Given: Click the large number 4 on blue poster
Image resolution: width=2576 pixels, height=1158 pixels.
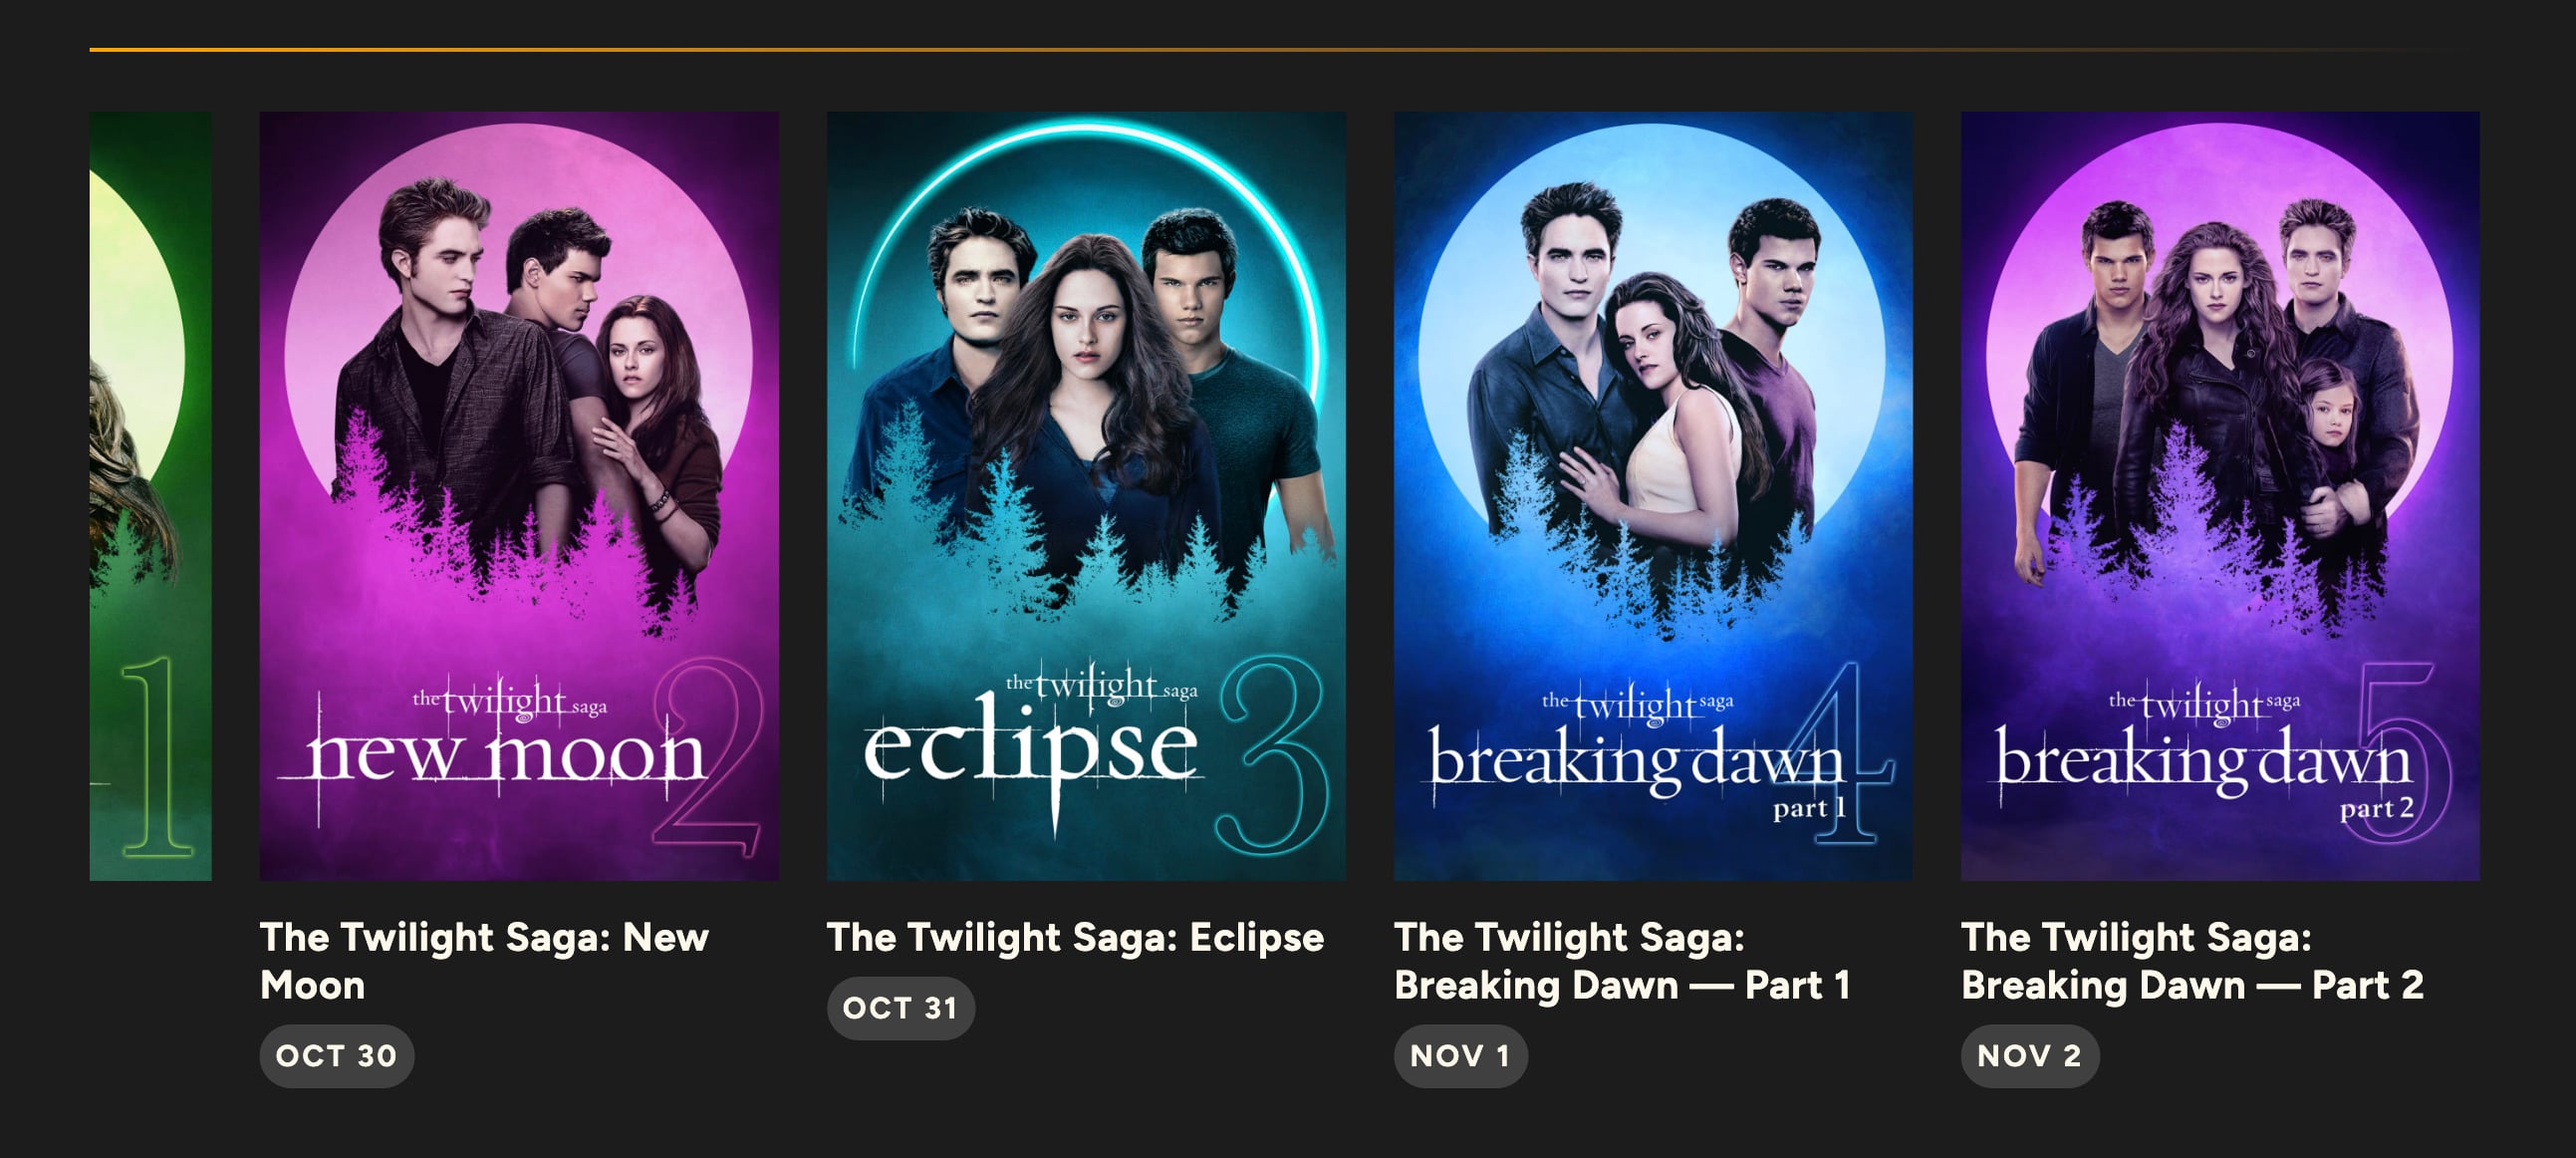Looking at the screenshot, I should coord(1850,755).
